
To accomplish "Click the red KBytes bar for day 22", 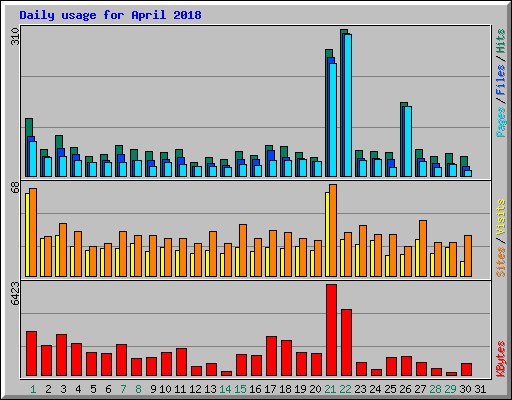I will coord(346,343).
